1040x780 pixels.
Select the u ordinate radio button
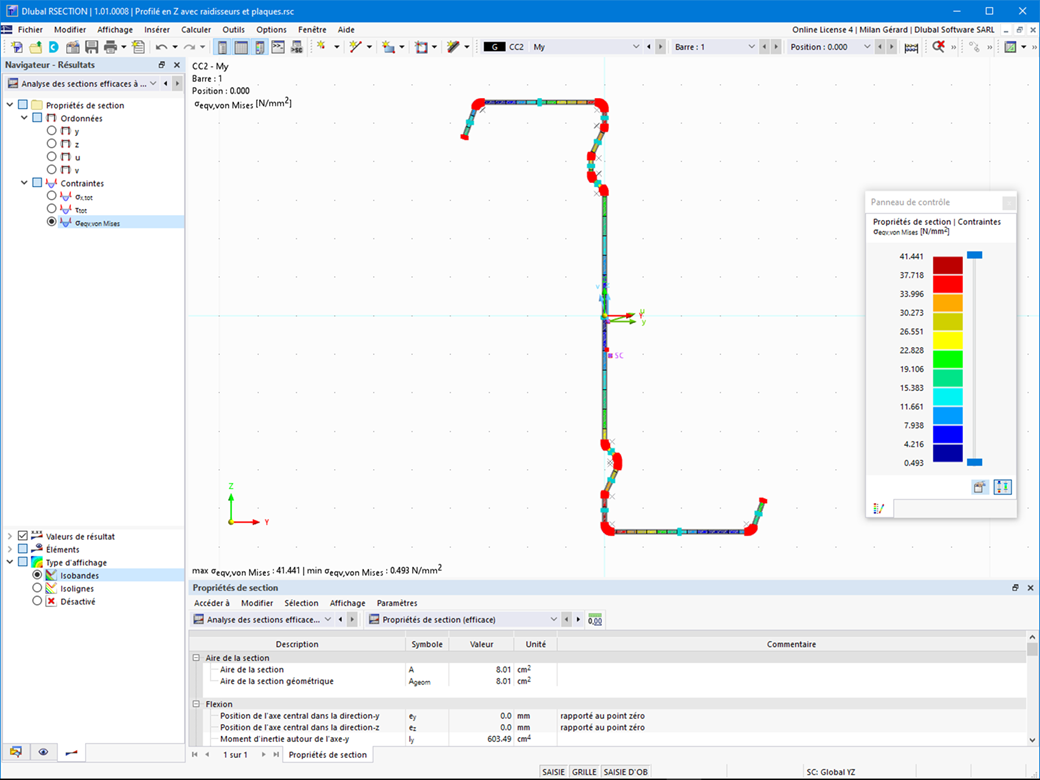pos(51,157)
